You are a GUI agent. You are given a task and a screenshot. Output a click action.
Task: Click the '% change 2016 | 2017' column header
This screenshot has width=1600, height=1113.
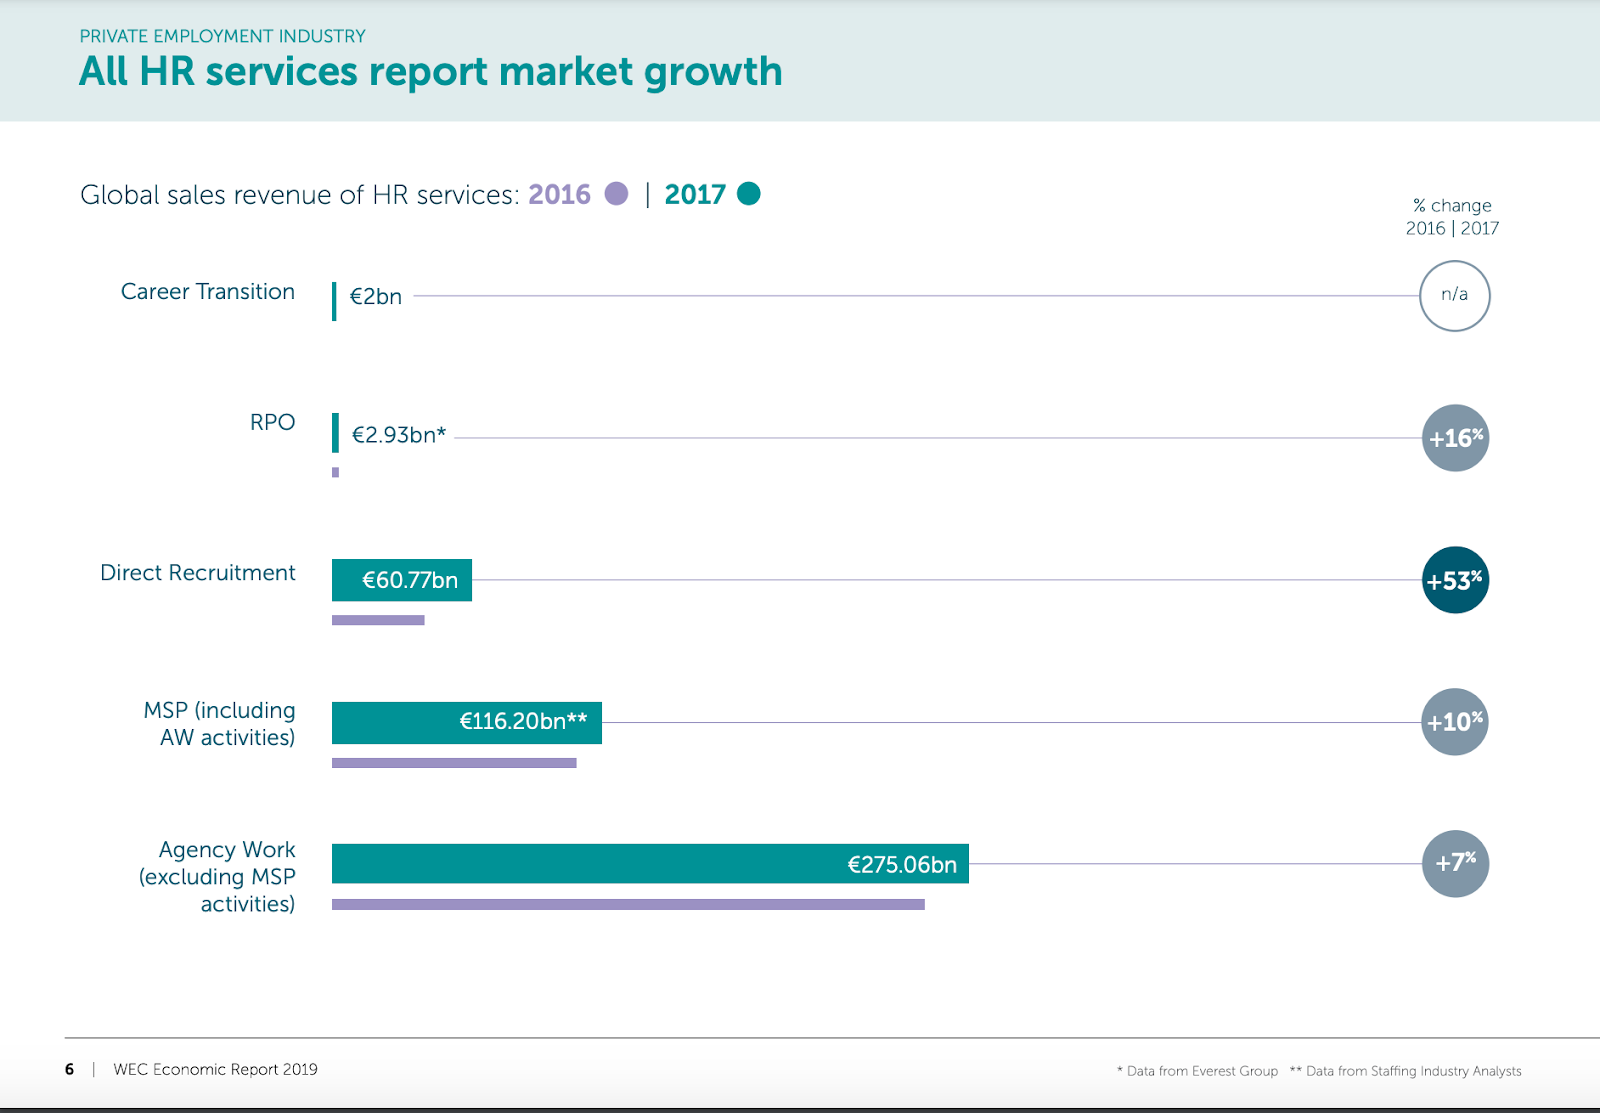pyautogui.click(x=1452, y=217)
